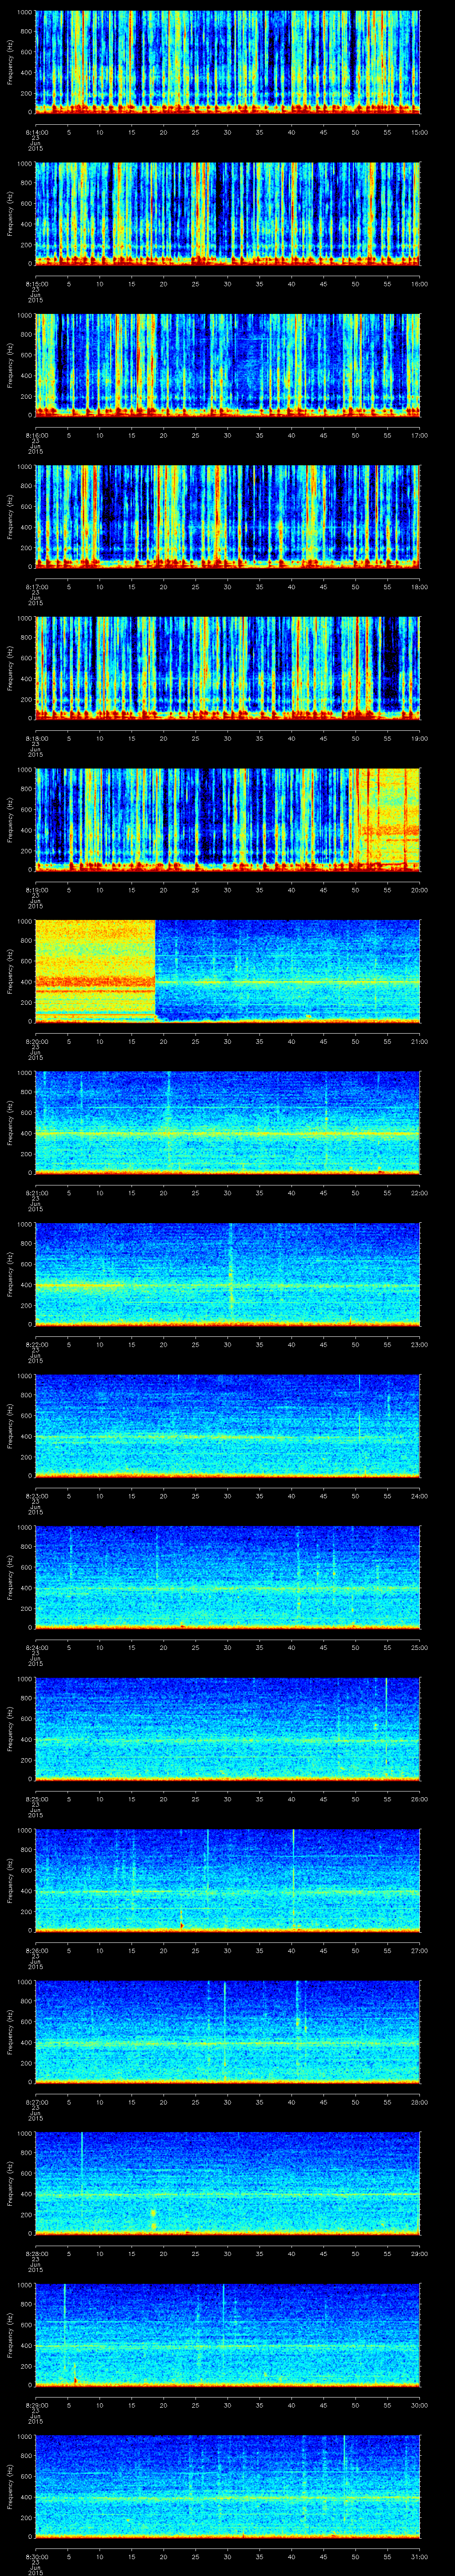
Task: Click the spectrogram panel starting at 8:24:00
Action: [x=228, y=1577]
